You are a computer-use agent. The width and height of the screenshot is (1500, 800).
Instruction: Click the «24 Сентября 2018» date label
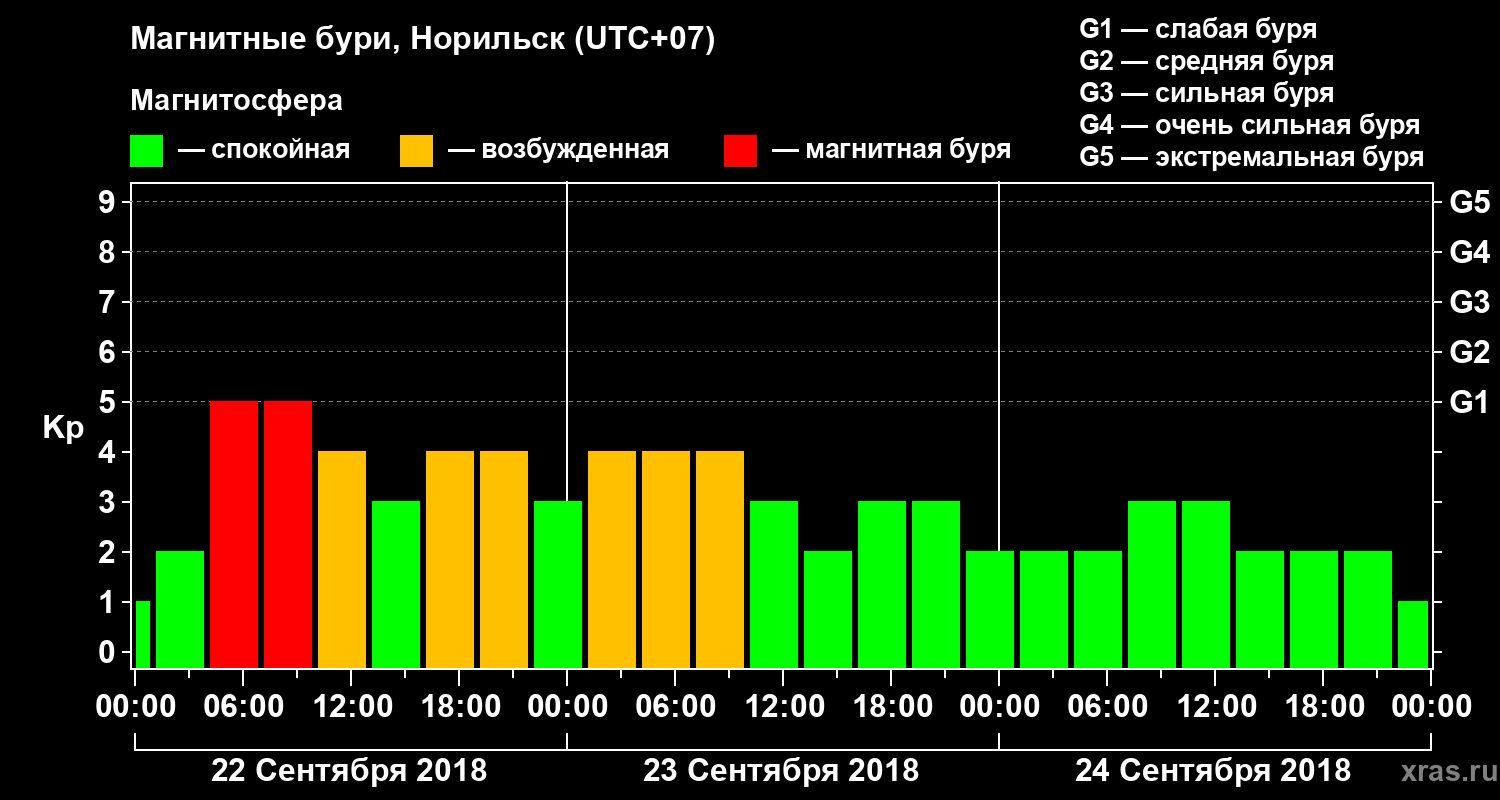(1213, 770)
